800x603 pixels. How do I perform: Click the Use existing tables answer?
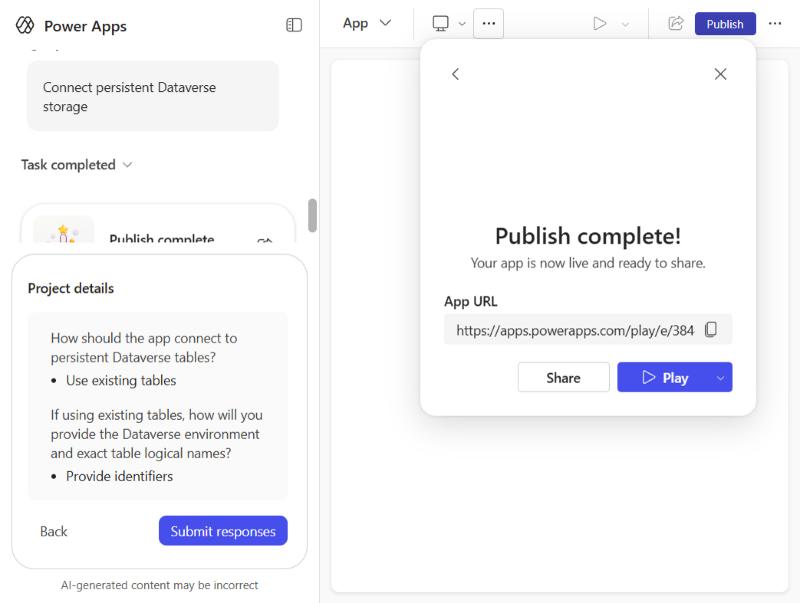(x=121, y=381)
